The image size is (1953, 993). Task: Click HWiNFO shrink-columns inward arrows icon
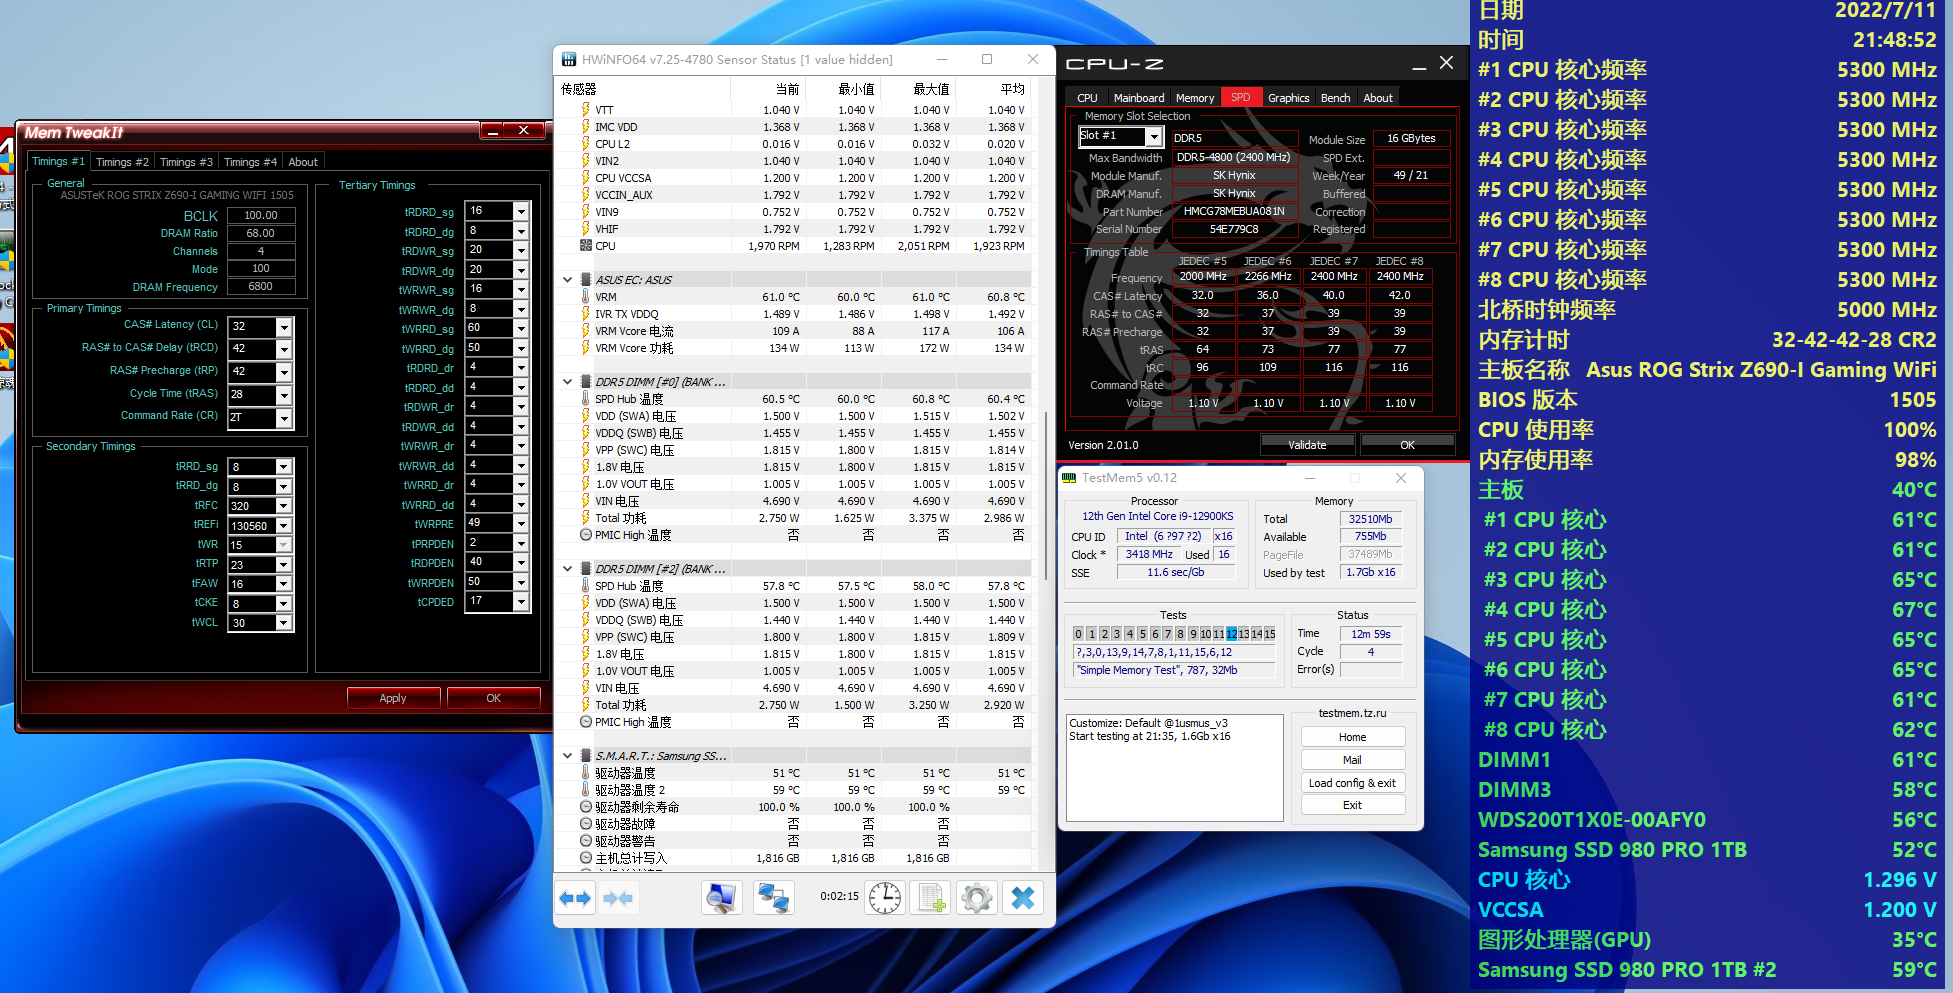click(x=618, y=898)
